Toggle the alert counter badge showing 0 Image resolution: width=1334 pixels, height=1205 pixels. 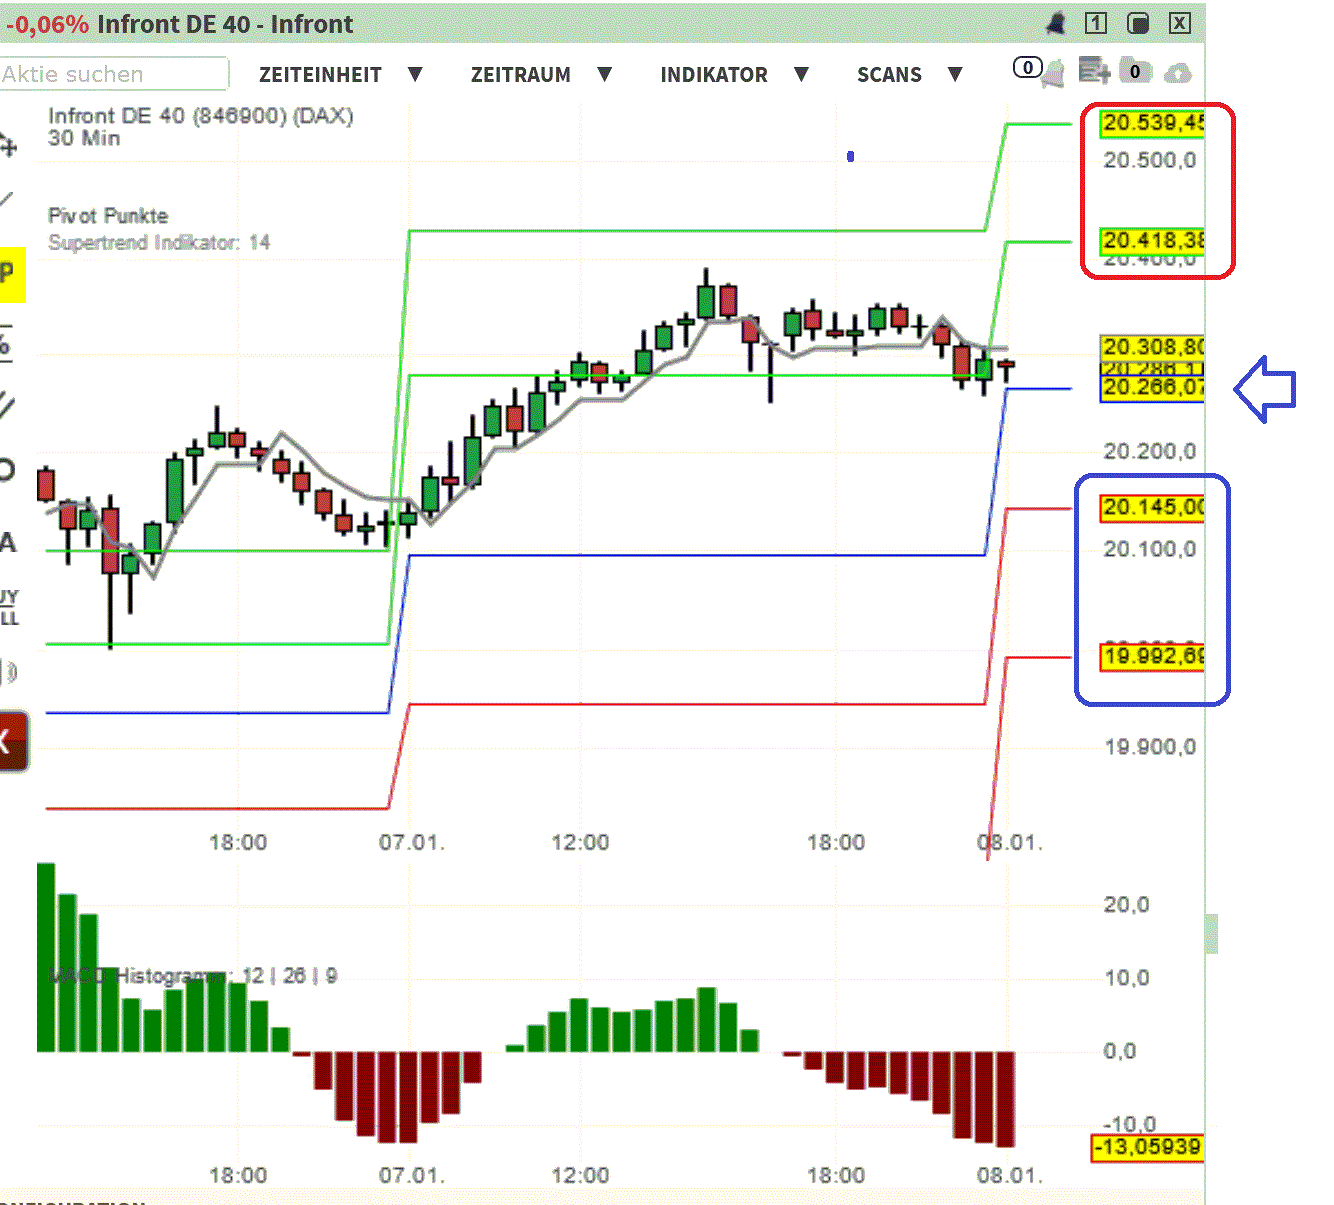coord(1027,67)
